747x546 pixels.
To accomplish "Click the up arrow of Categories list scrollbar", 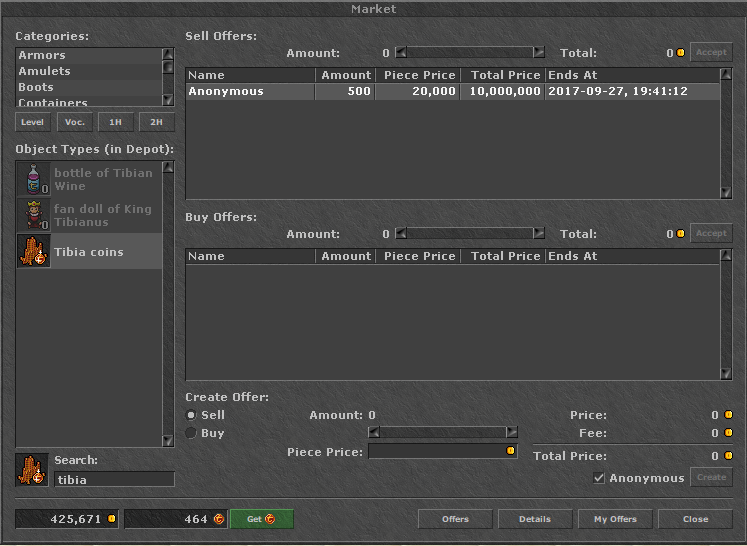I will (x=168, y=53).
